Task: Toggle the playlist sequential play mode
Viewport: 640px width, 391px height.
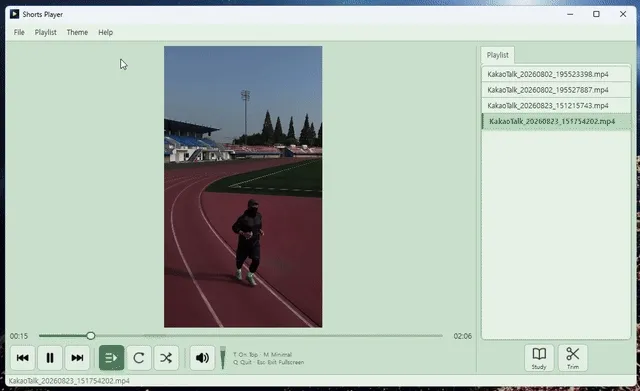Action: [x=111, y=358]
